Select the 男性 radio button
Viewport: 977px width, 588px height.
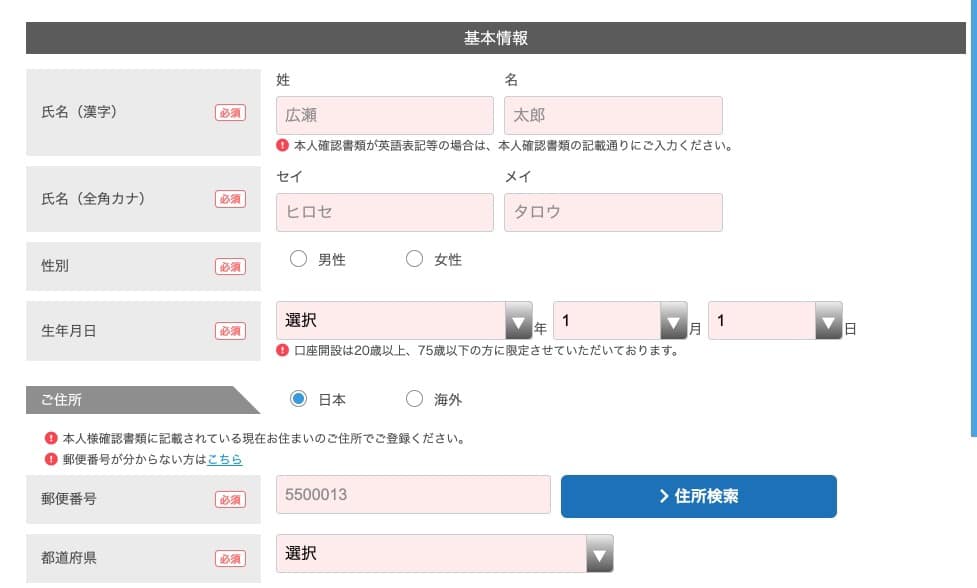(298, 258)
